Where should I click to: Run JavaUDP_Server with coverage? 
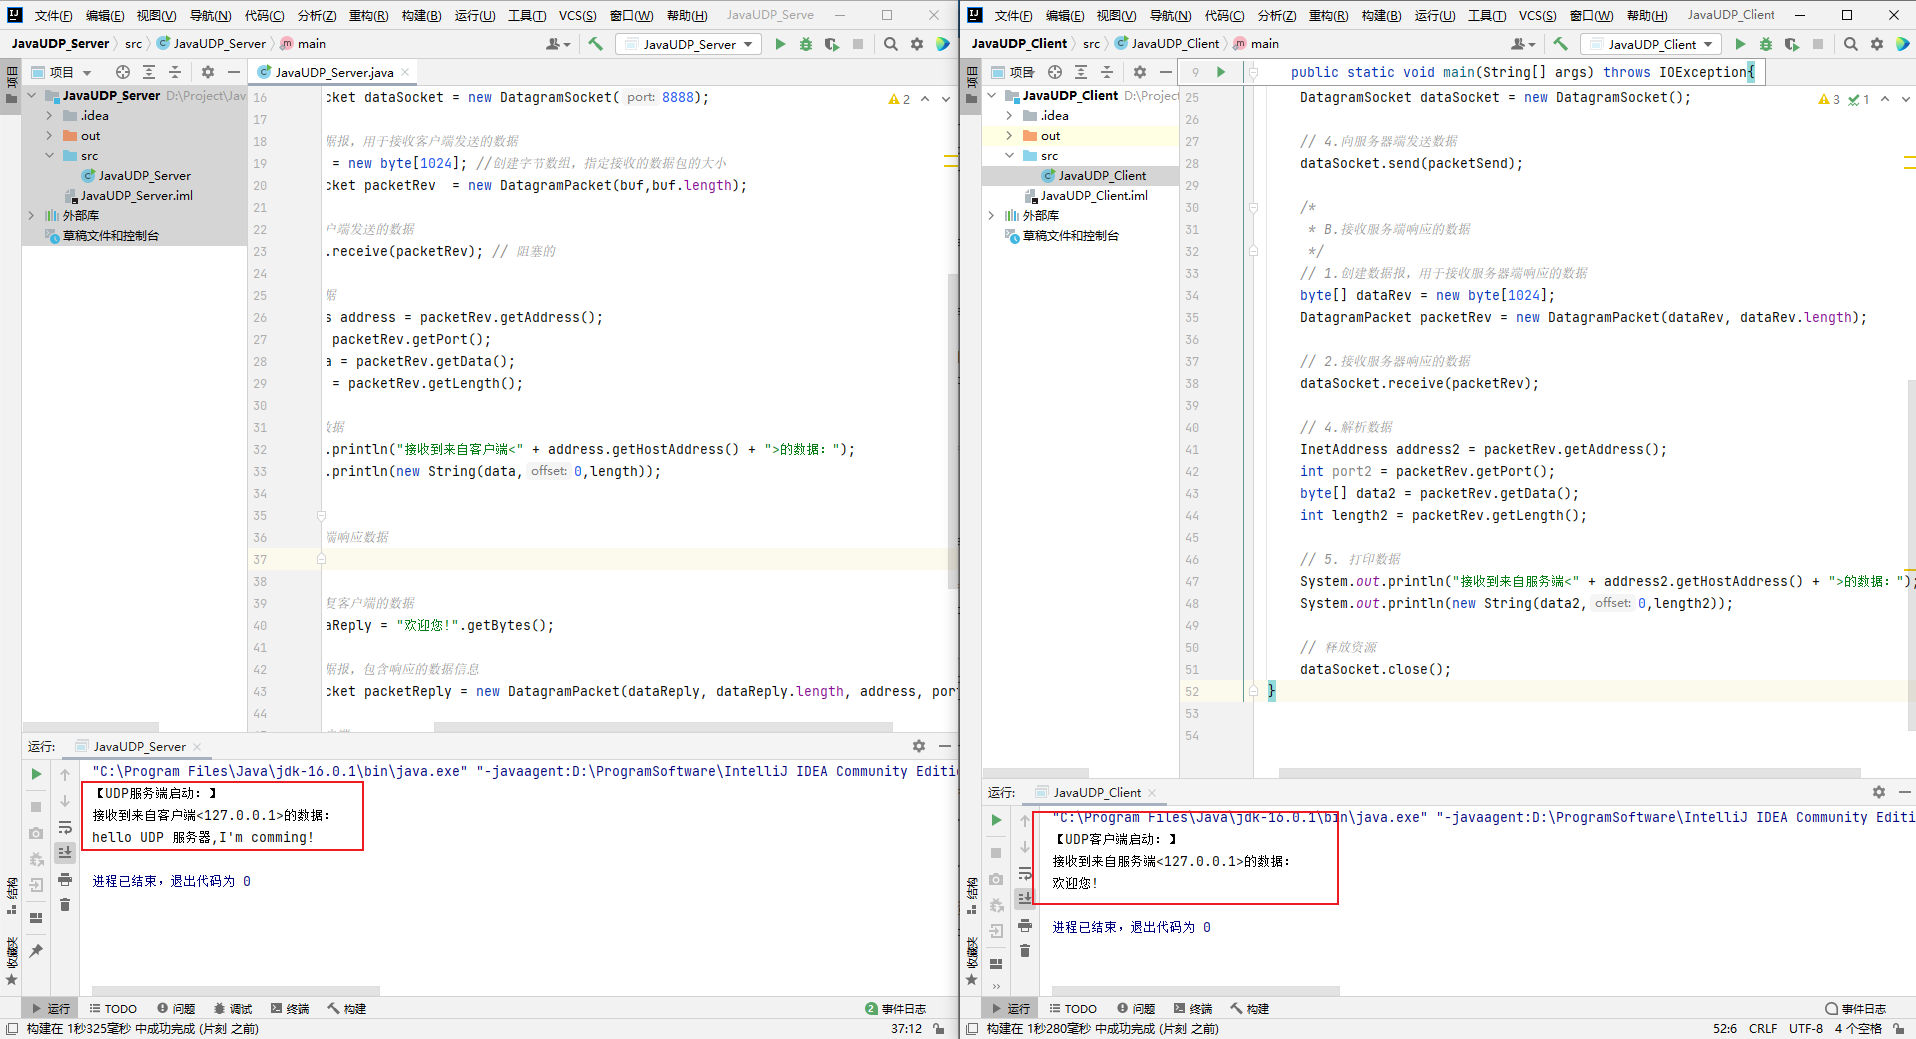[x=830, y=43]
